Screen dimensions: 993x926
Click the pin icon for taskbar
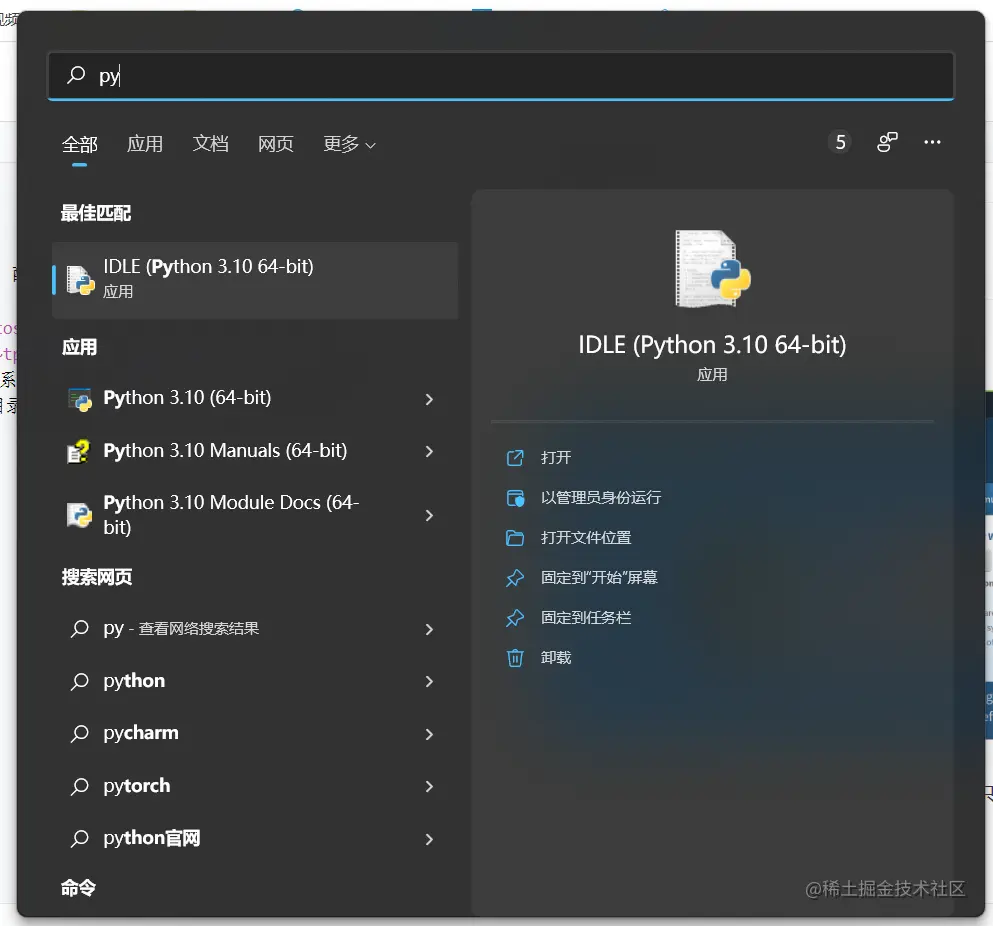(x=515, y=618)
